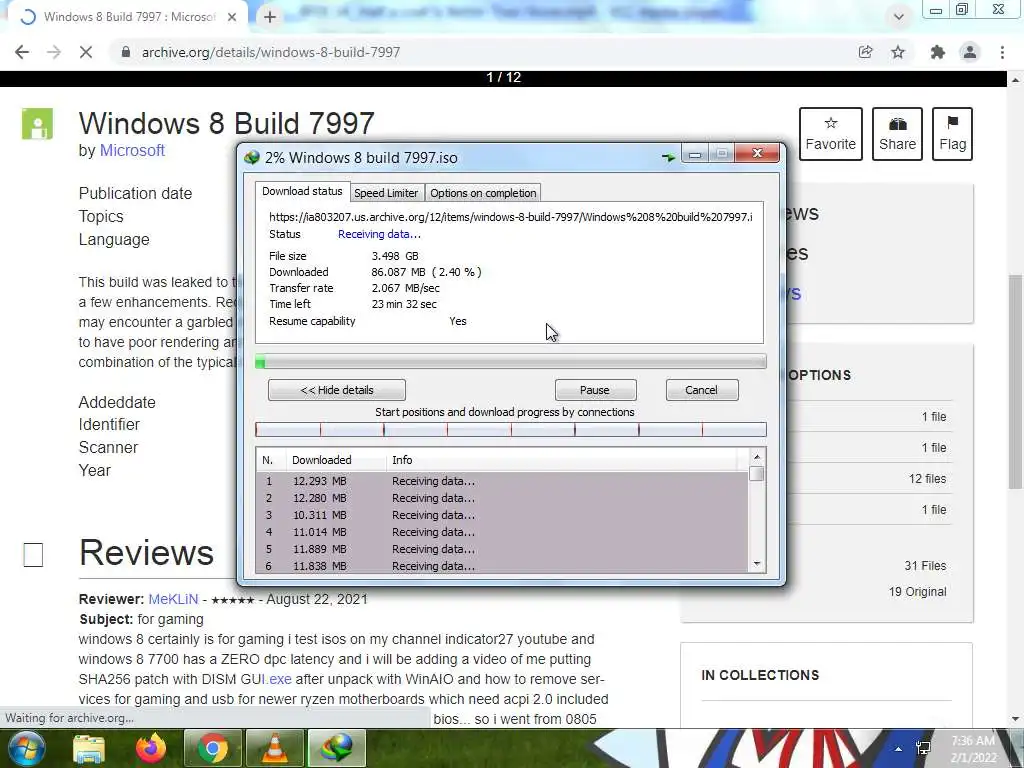1024x768 pixels.
Task: Click the green arrow icon in IDM title bar
Action: click(668, 157)
